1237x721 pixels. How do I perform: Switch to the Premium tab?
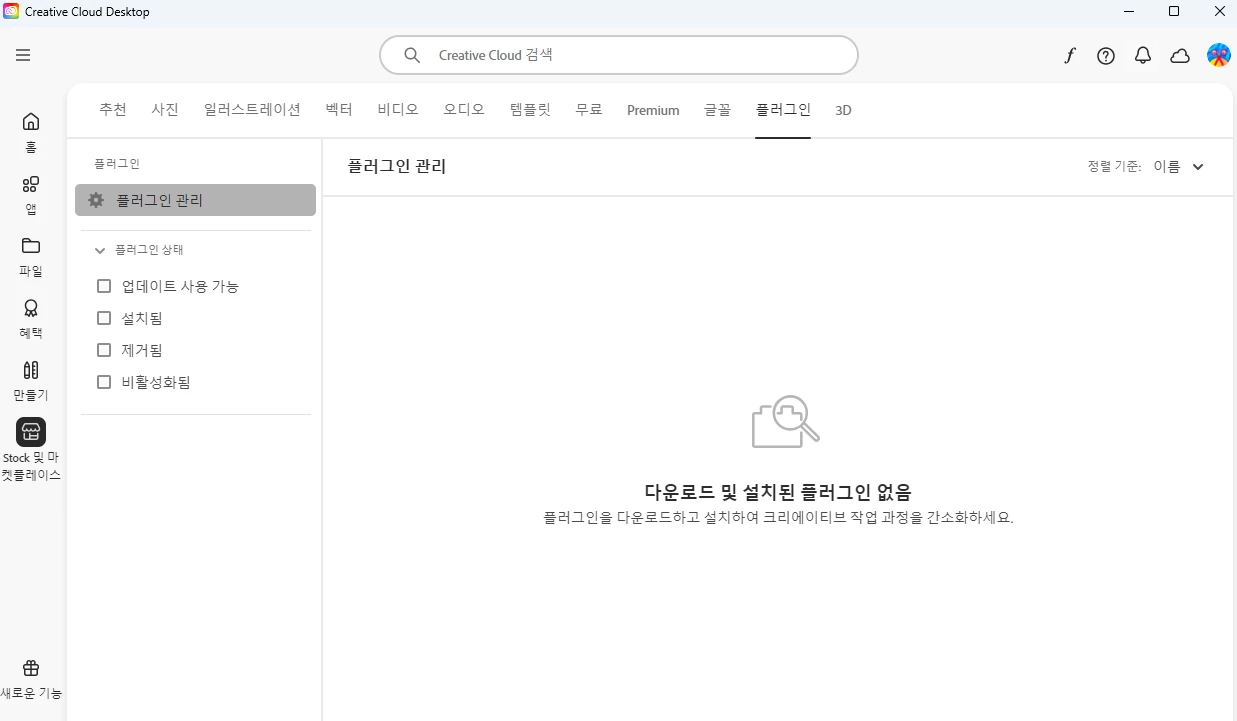(653, 110)
